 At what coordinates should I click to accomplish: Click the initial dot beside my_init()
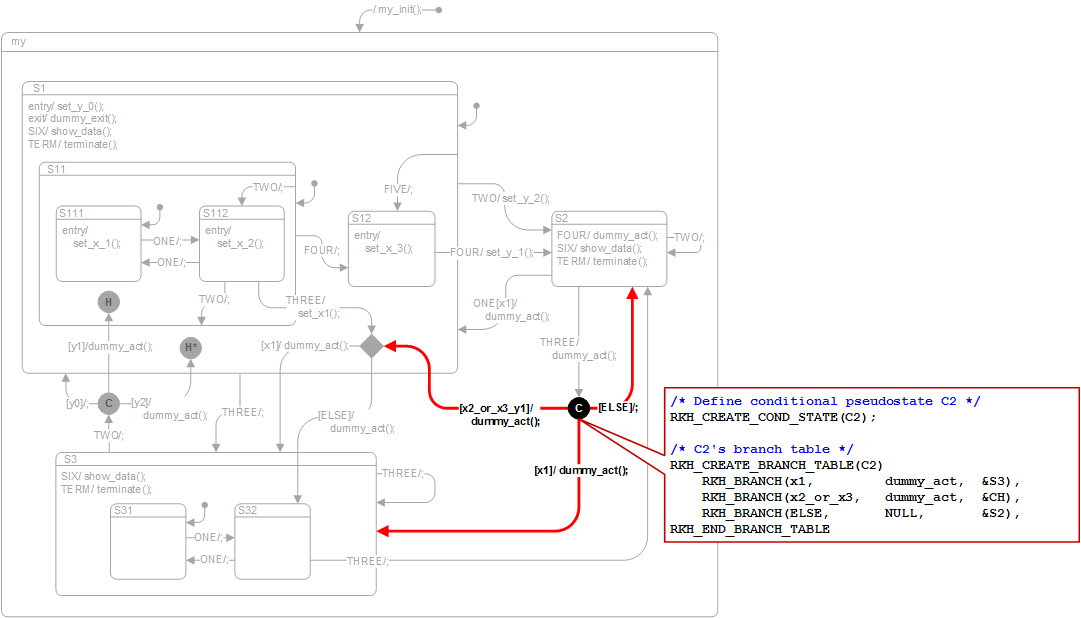[438, 9]
